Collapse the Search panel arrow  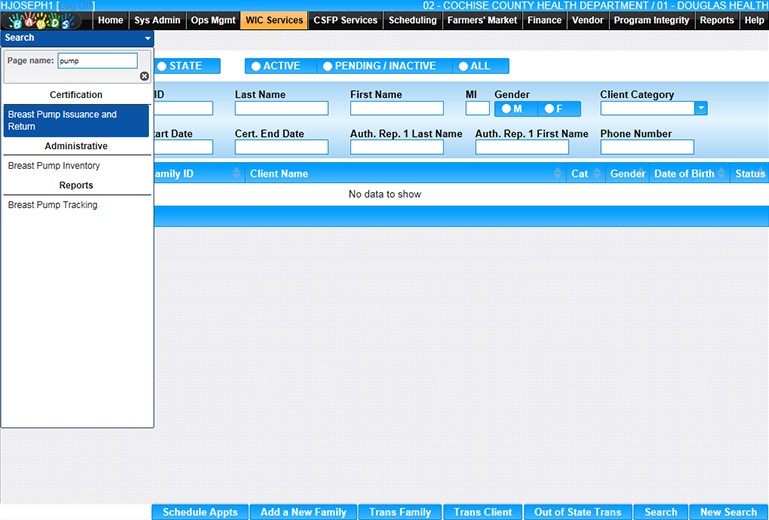147,38
